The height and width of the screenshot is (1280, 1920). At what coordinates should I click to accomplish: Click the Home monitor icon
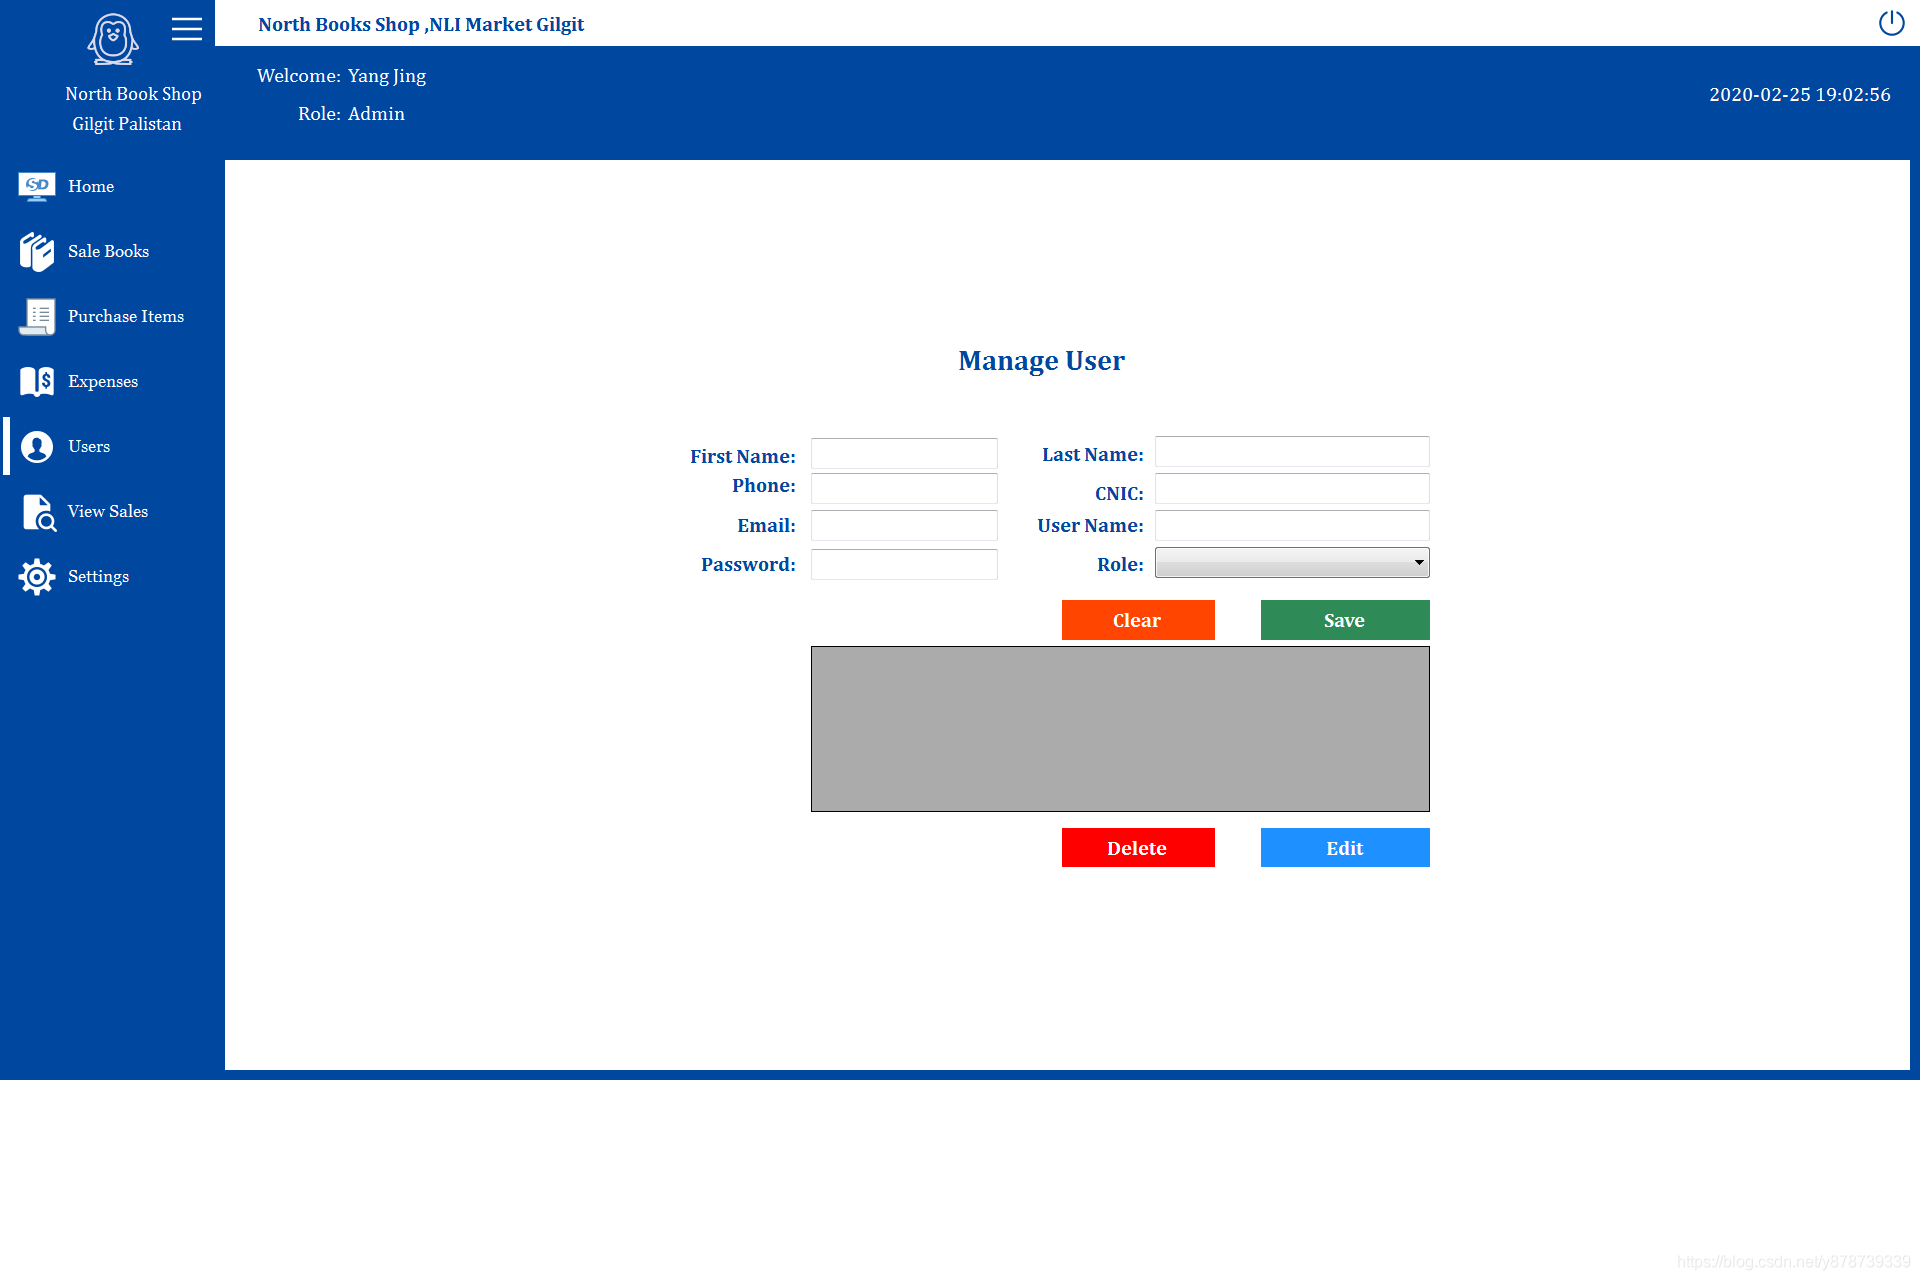(x=37, y=187)
